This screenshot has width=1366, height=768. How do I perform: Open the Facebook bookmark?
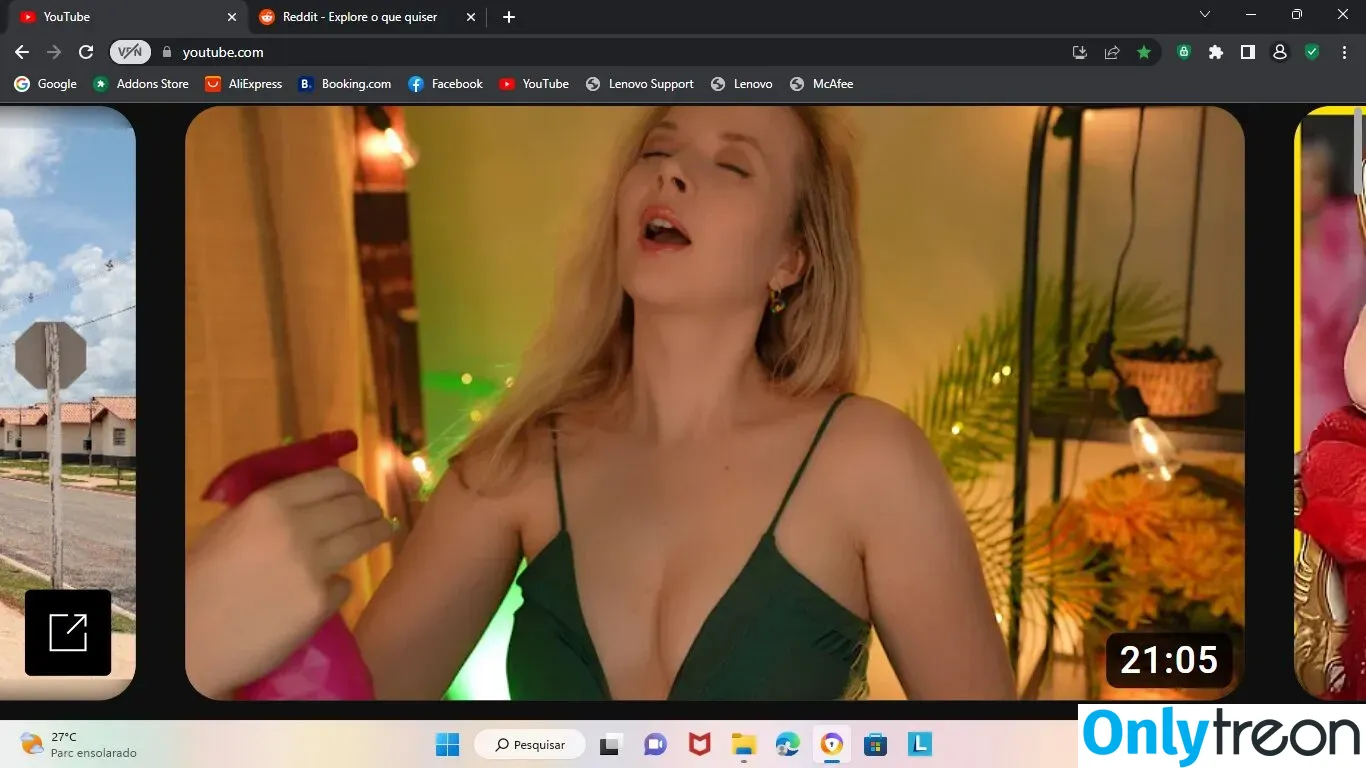pyautogui.click(x=446, y=84)
